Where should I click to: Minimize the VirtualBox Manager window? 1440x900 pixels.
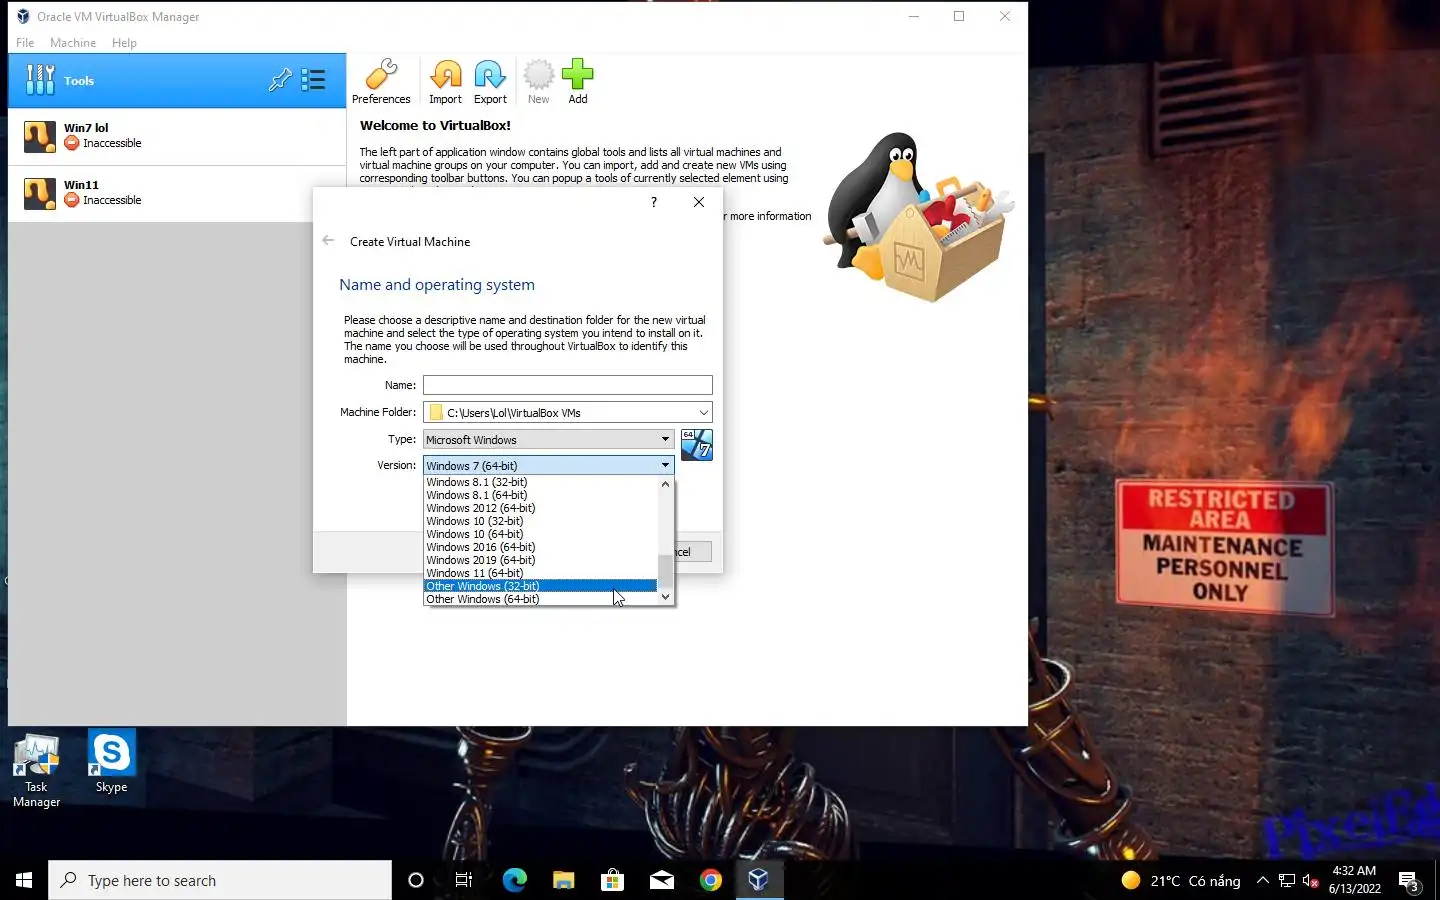tap(914, 16)
